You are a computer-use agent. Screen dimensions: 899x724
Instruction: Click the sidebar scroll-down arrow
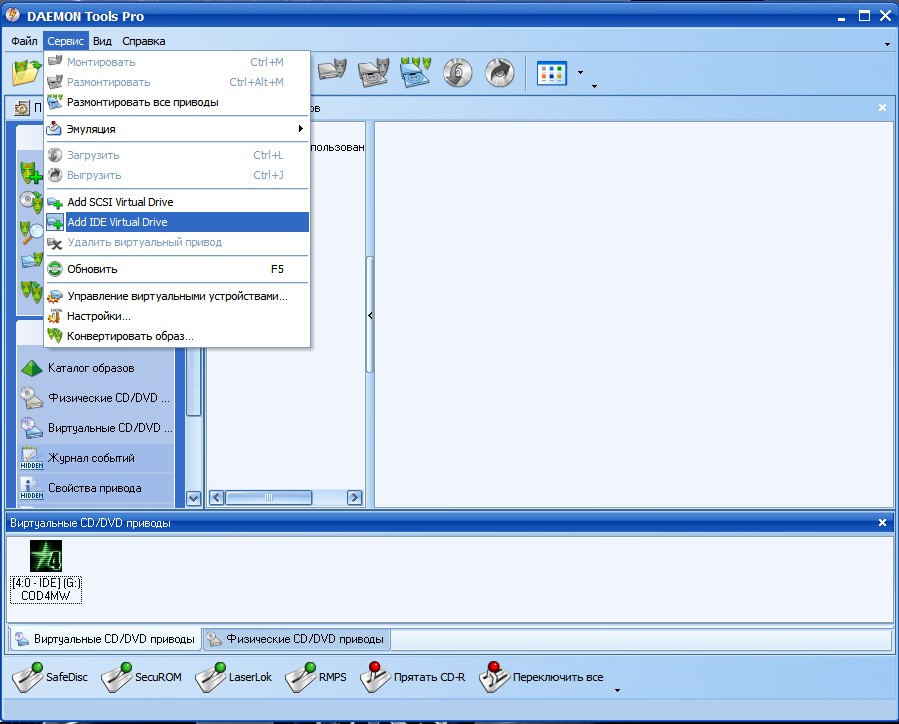pos(194,498)
